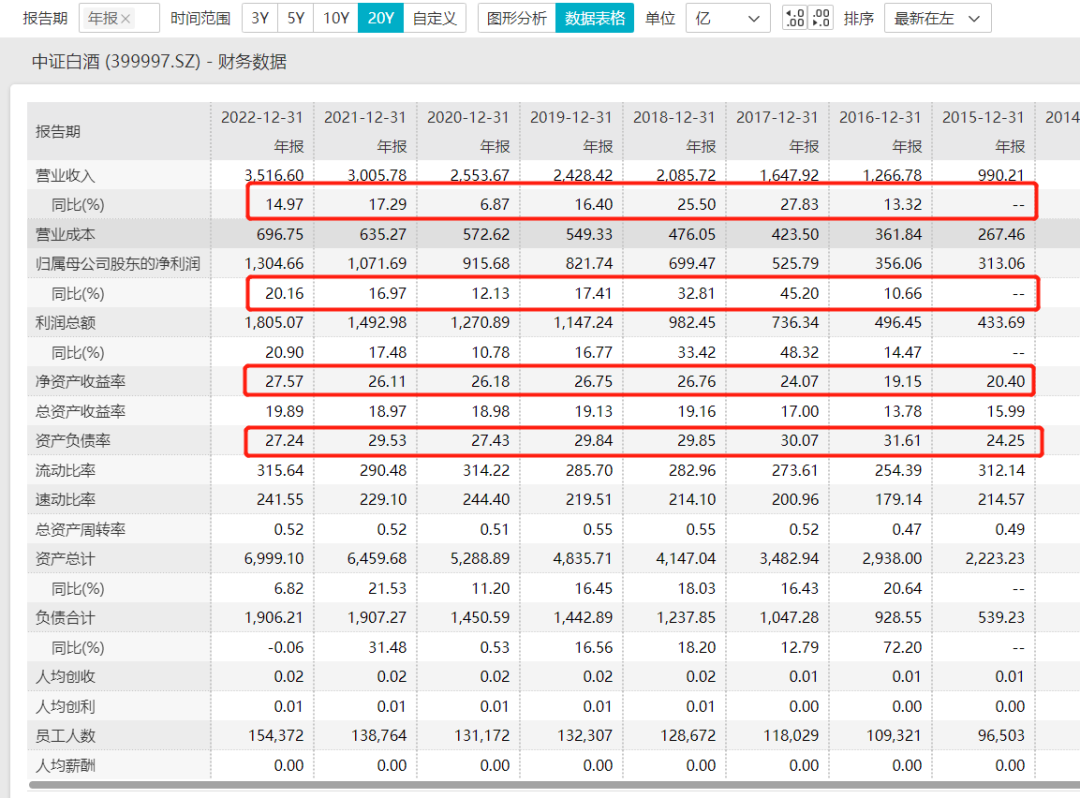Click the 1,304.66 net profit cell
This screenshot has height=798, width=1080.
274,264
